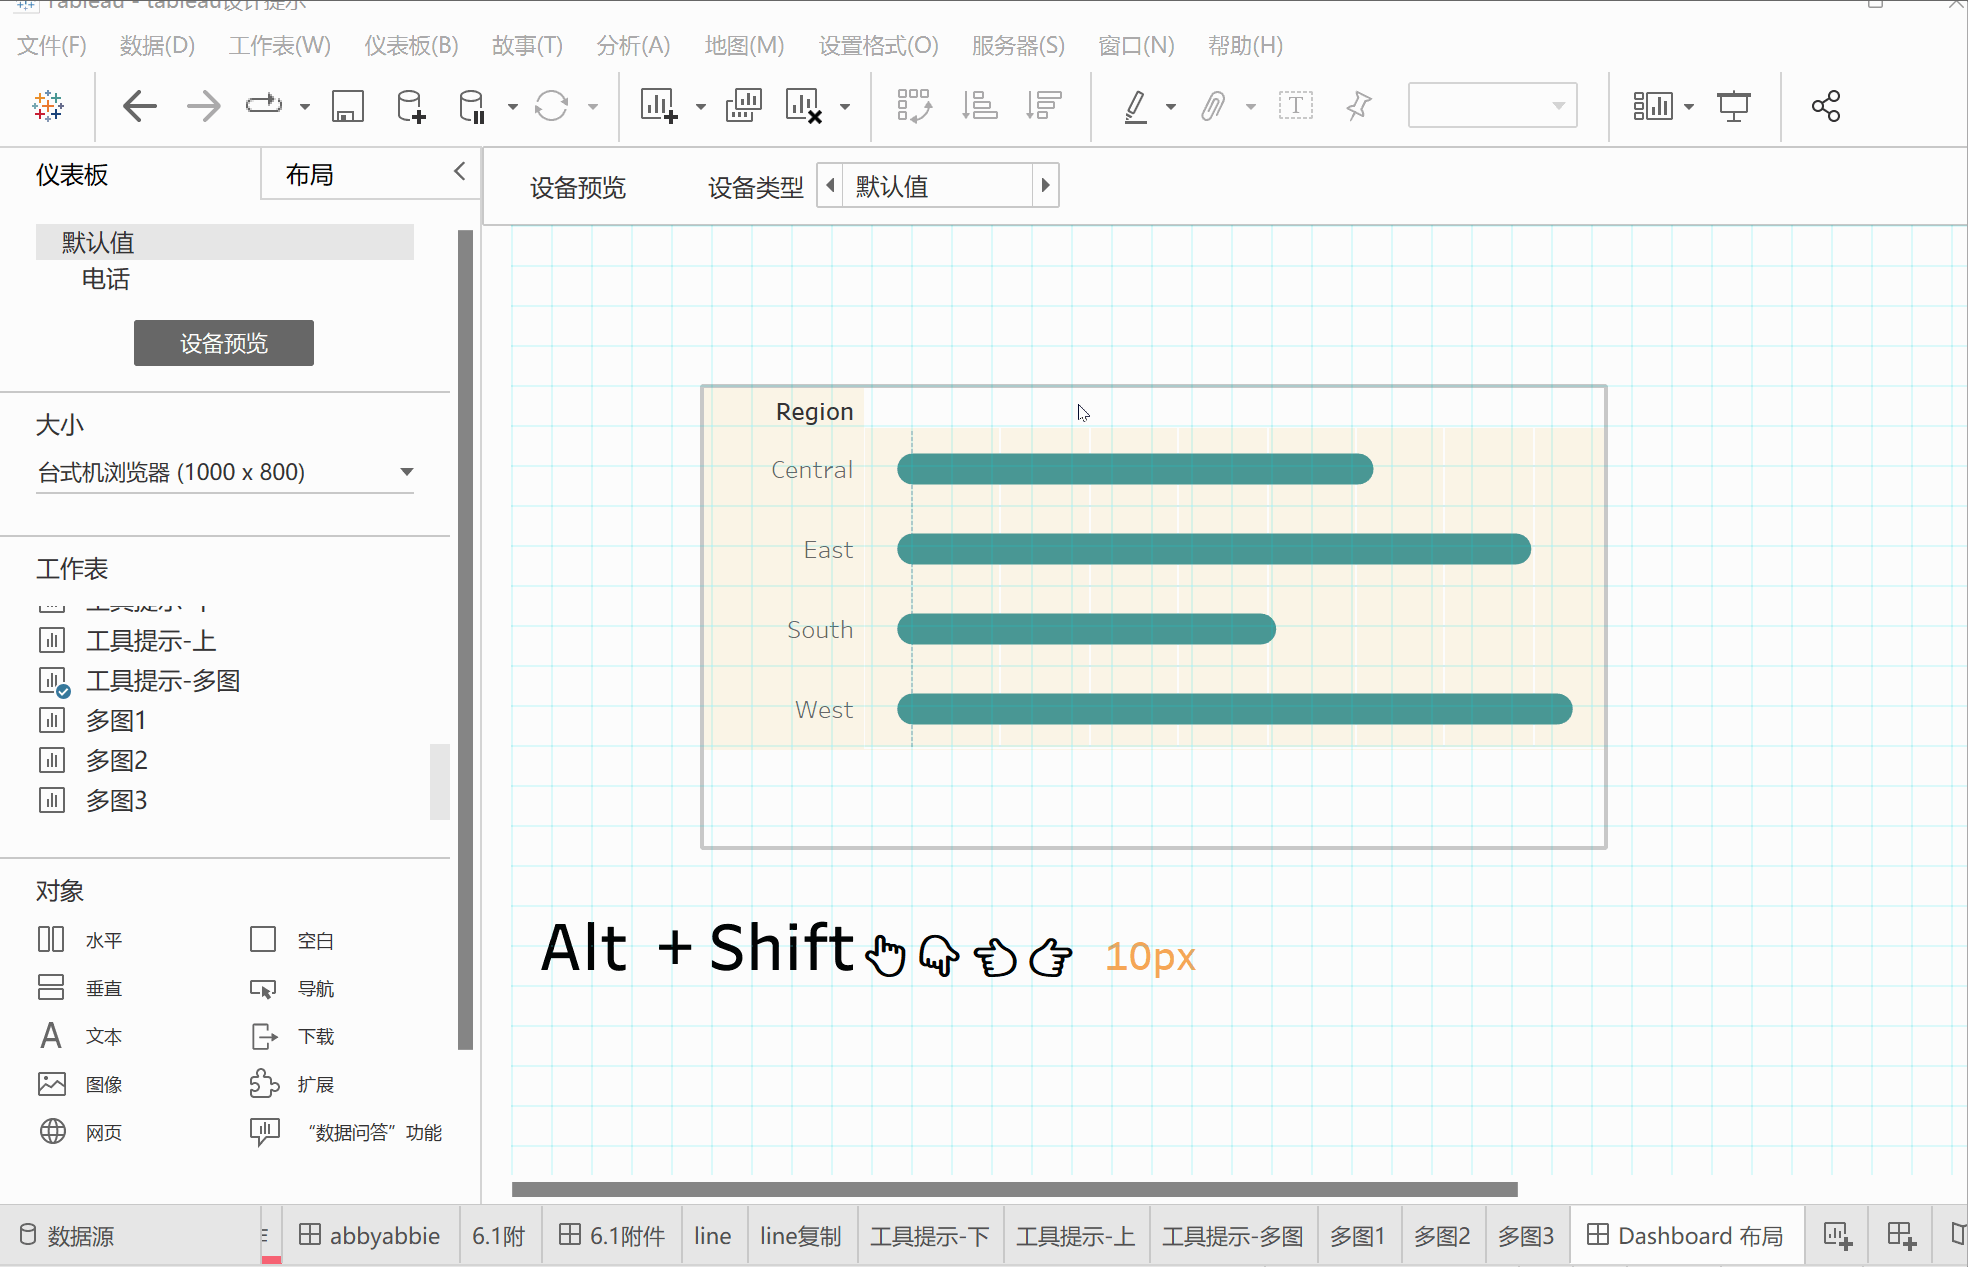The height and width of the screenshot is (1267, 1968).
Task: Click the Duplicate sheet icon
Action: [743, 106]
